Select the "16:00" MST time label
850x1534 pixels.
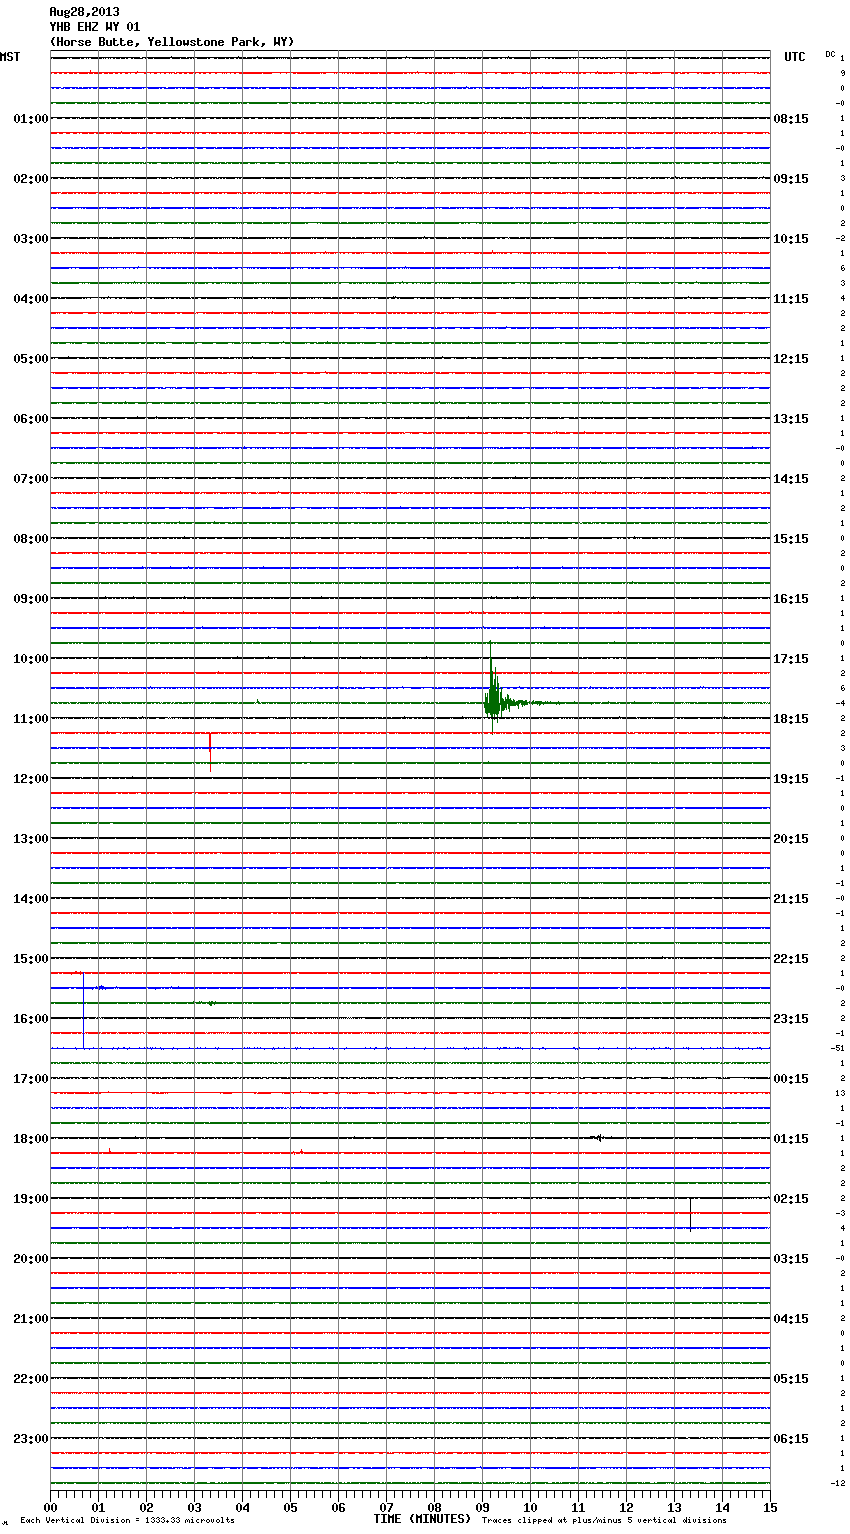click(31, 1019)
